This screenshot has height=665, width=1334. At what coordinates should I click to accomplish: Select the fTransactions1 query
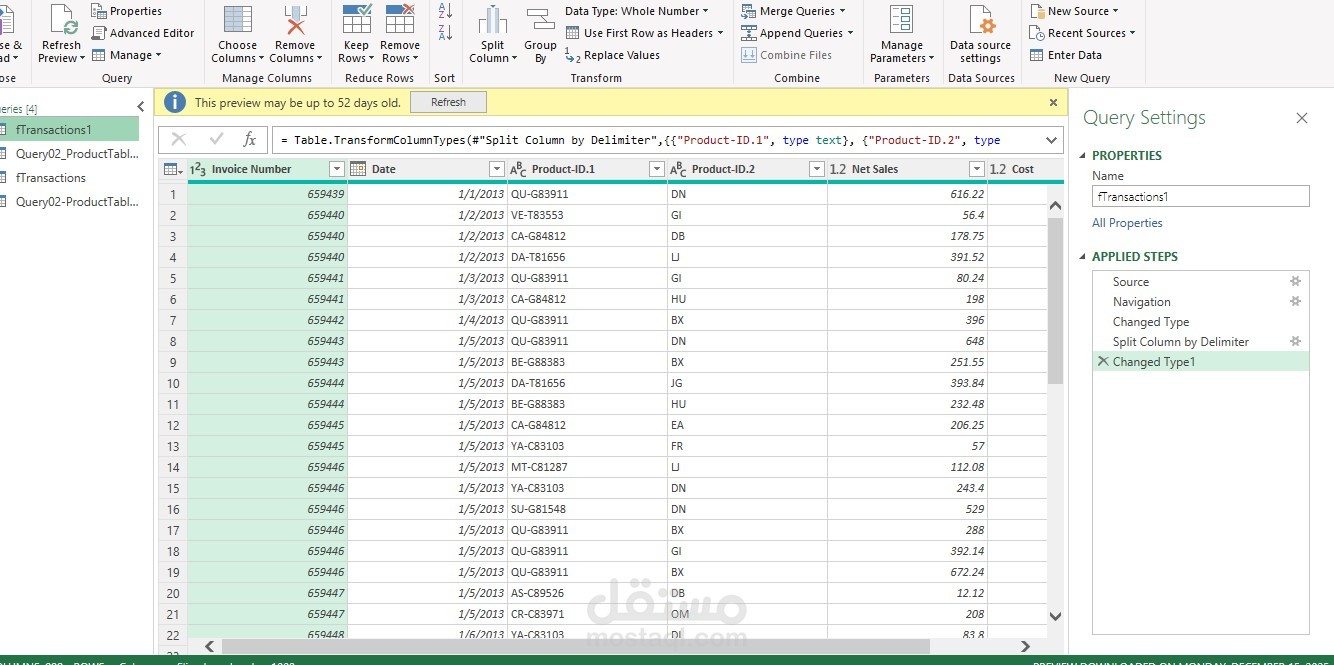click(x=69, y=130)
